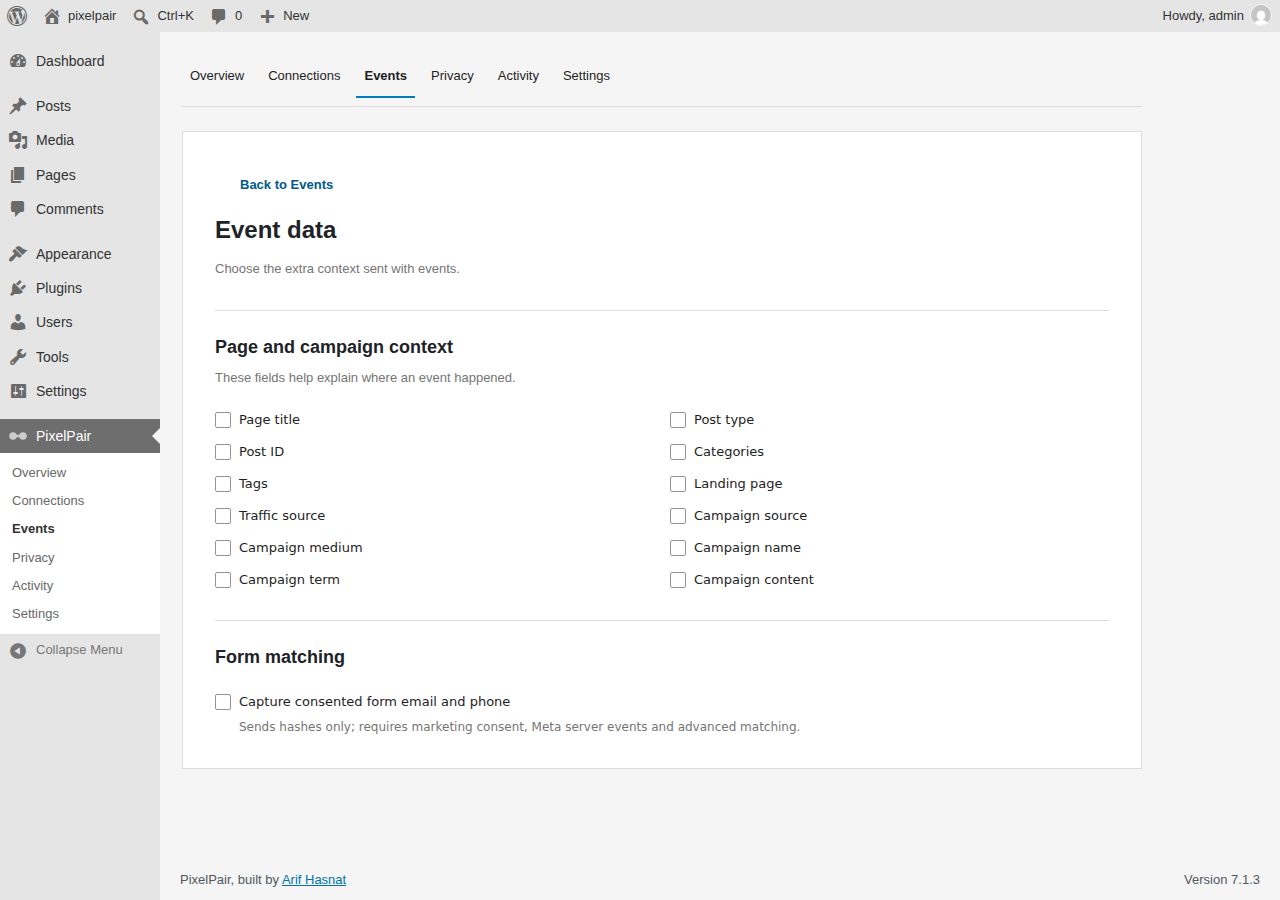Open the Arif Hasnat footer link

314,880
